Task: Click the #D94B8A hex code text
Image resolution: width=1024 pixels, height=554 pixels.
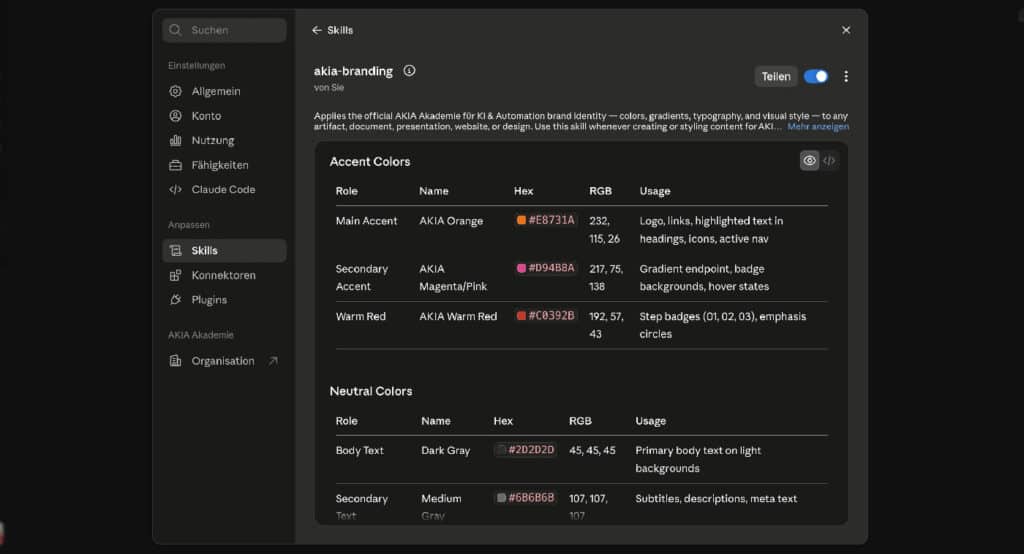Action: click(551, 268)
